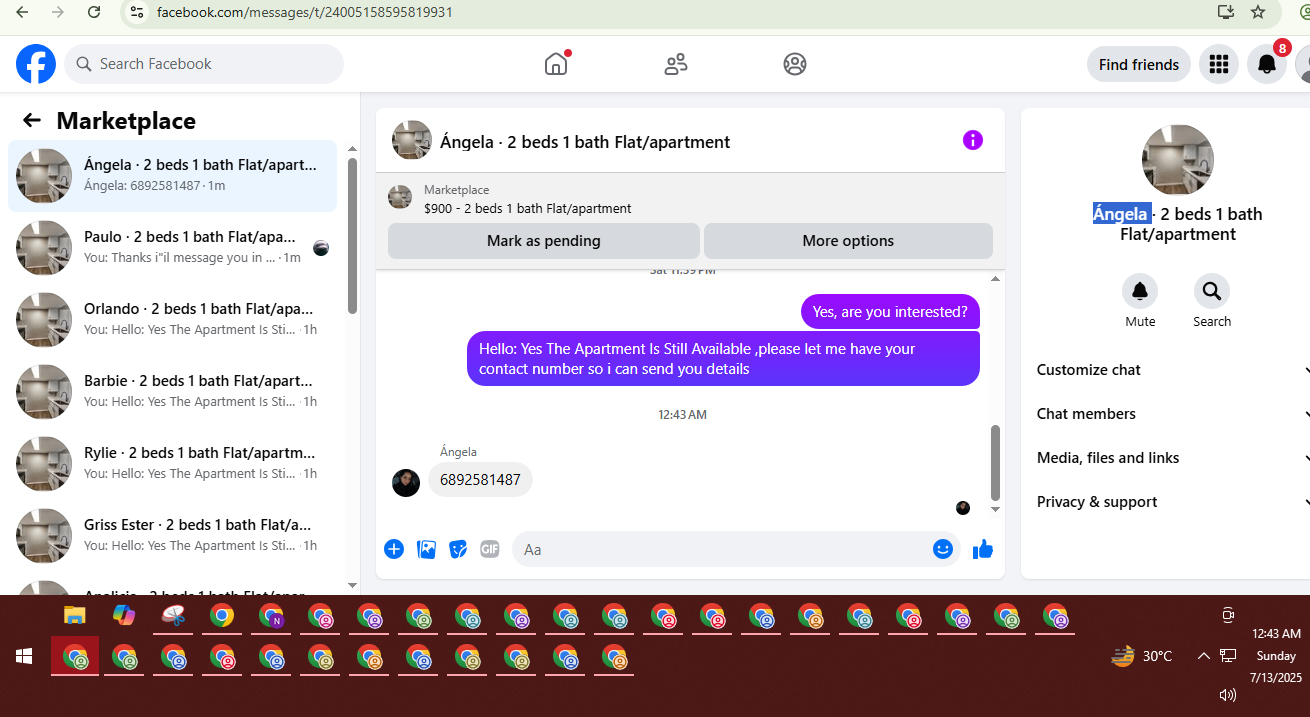Open the Griss Ester conversation in the list

click(172, 536)
